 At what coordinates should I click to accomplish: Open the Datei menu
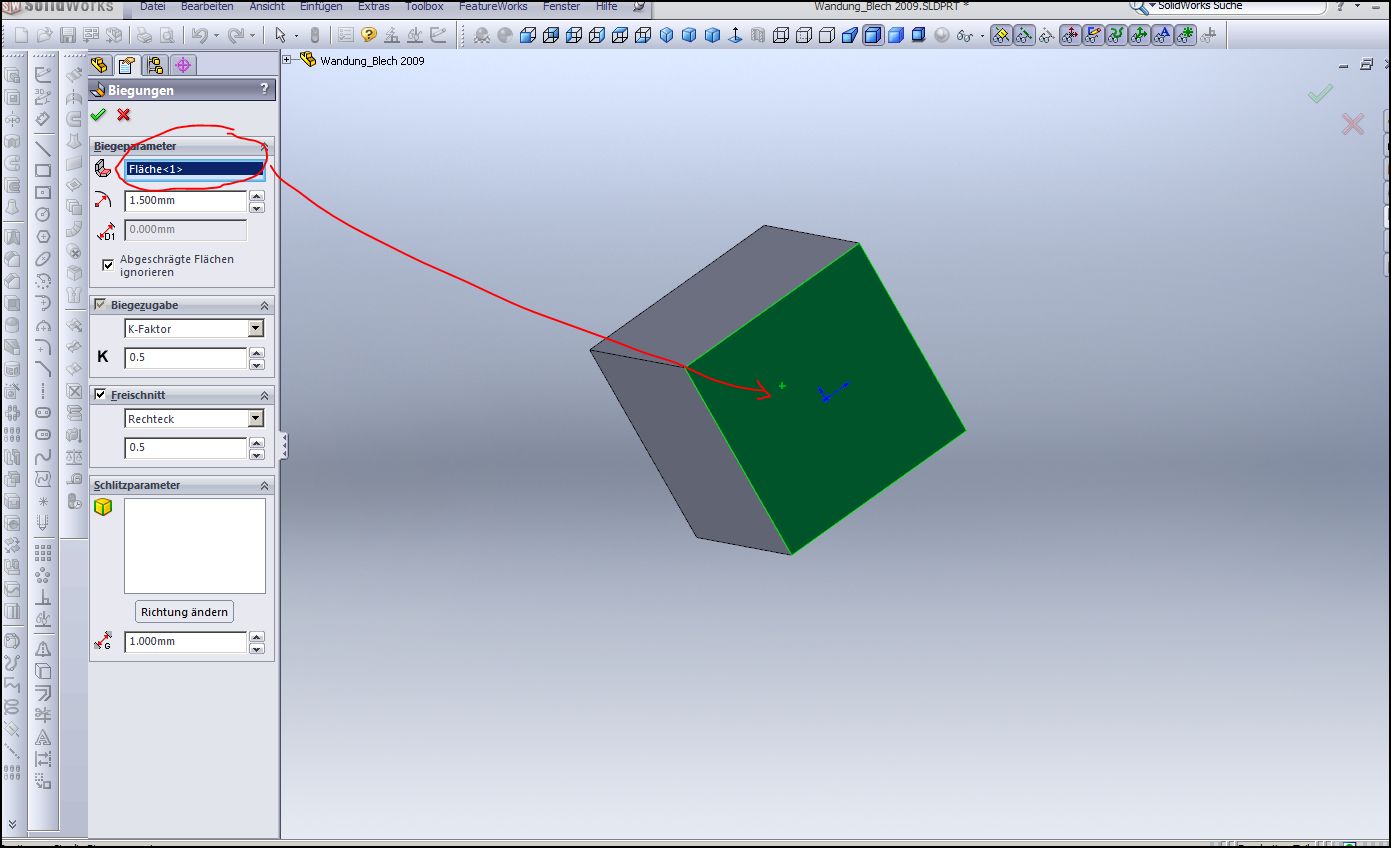click(153, 6)
